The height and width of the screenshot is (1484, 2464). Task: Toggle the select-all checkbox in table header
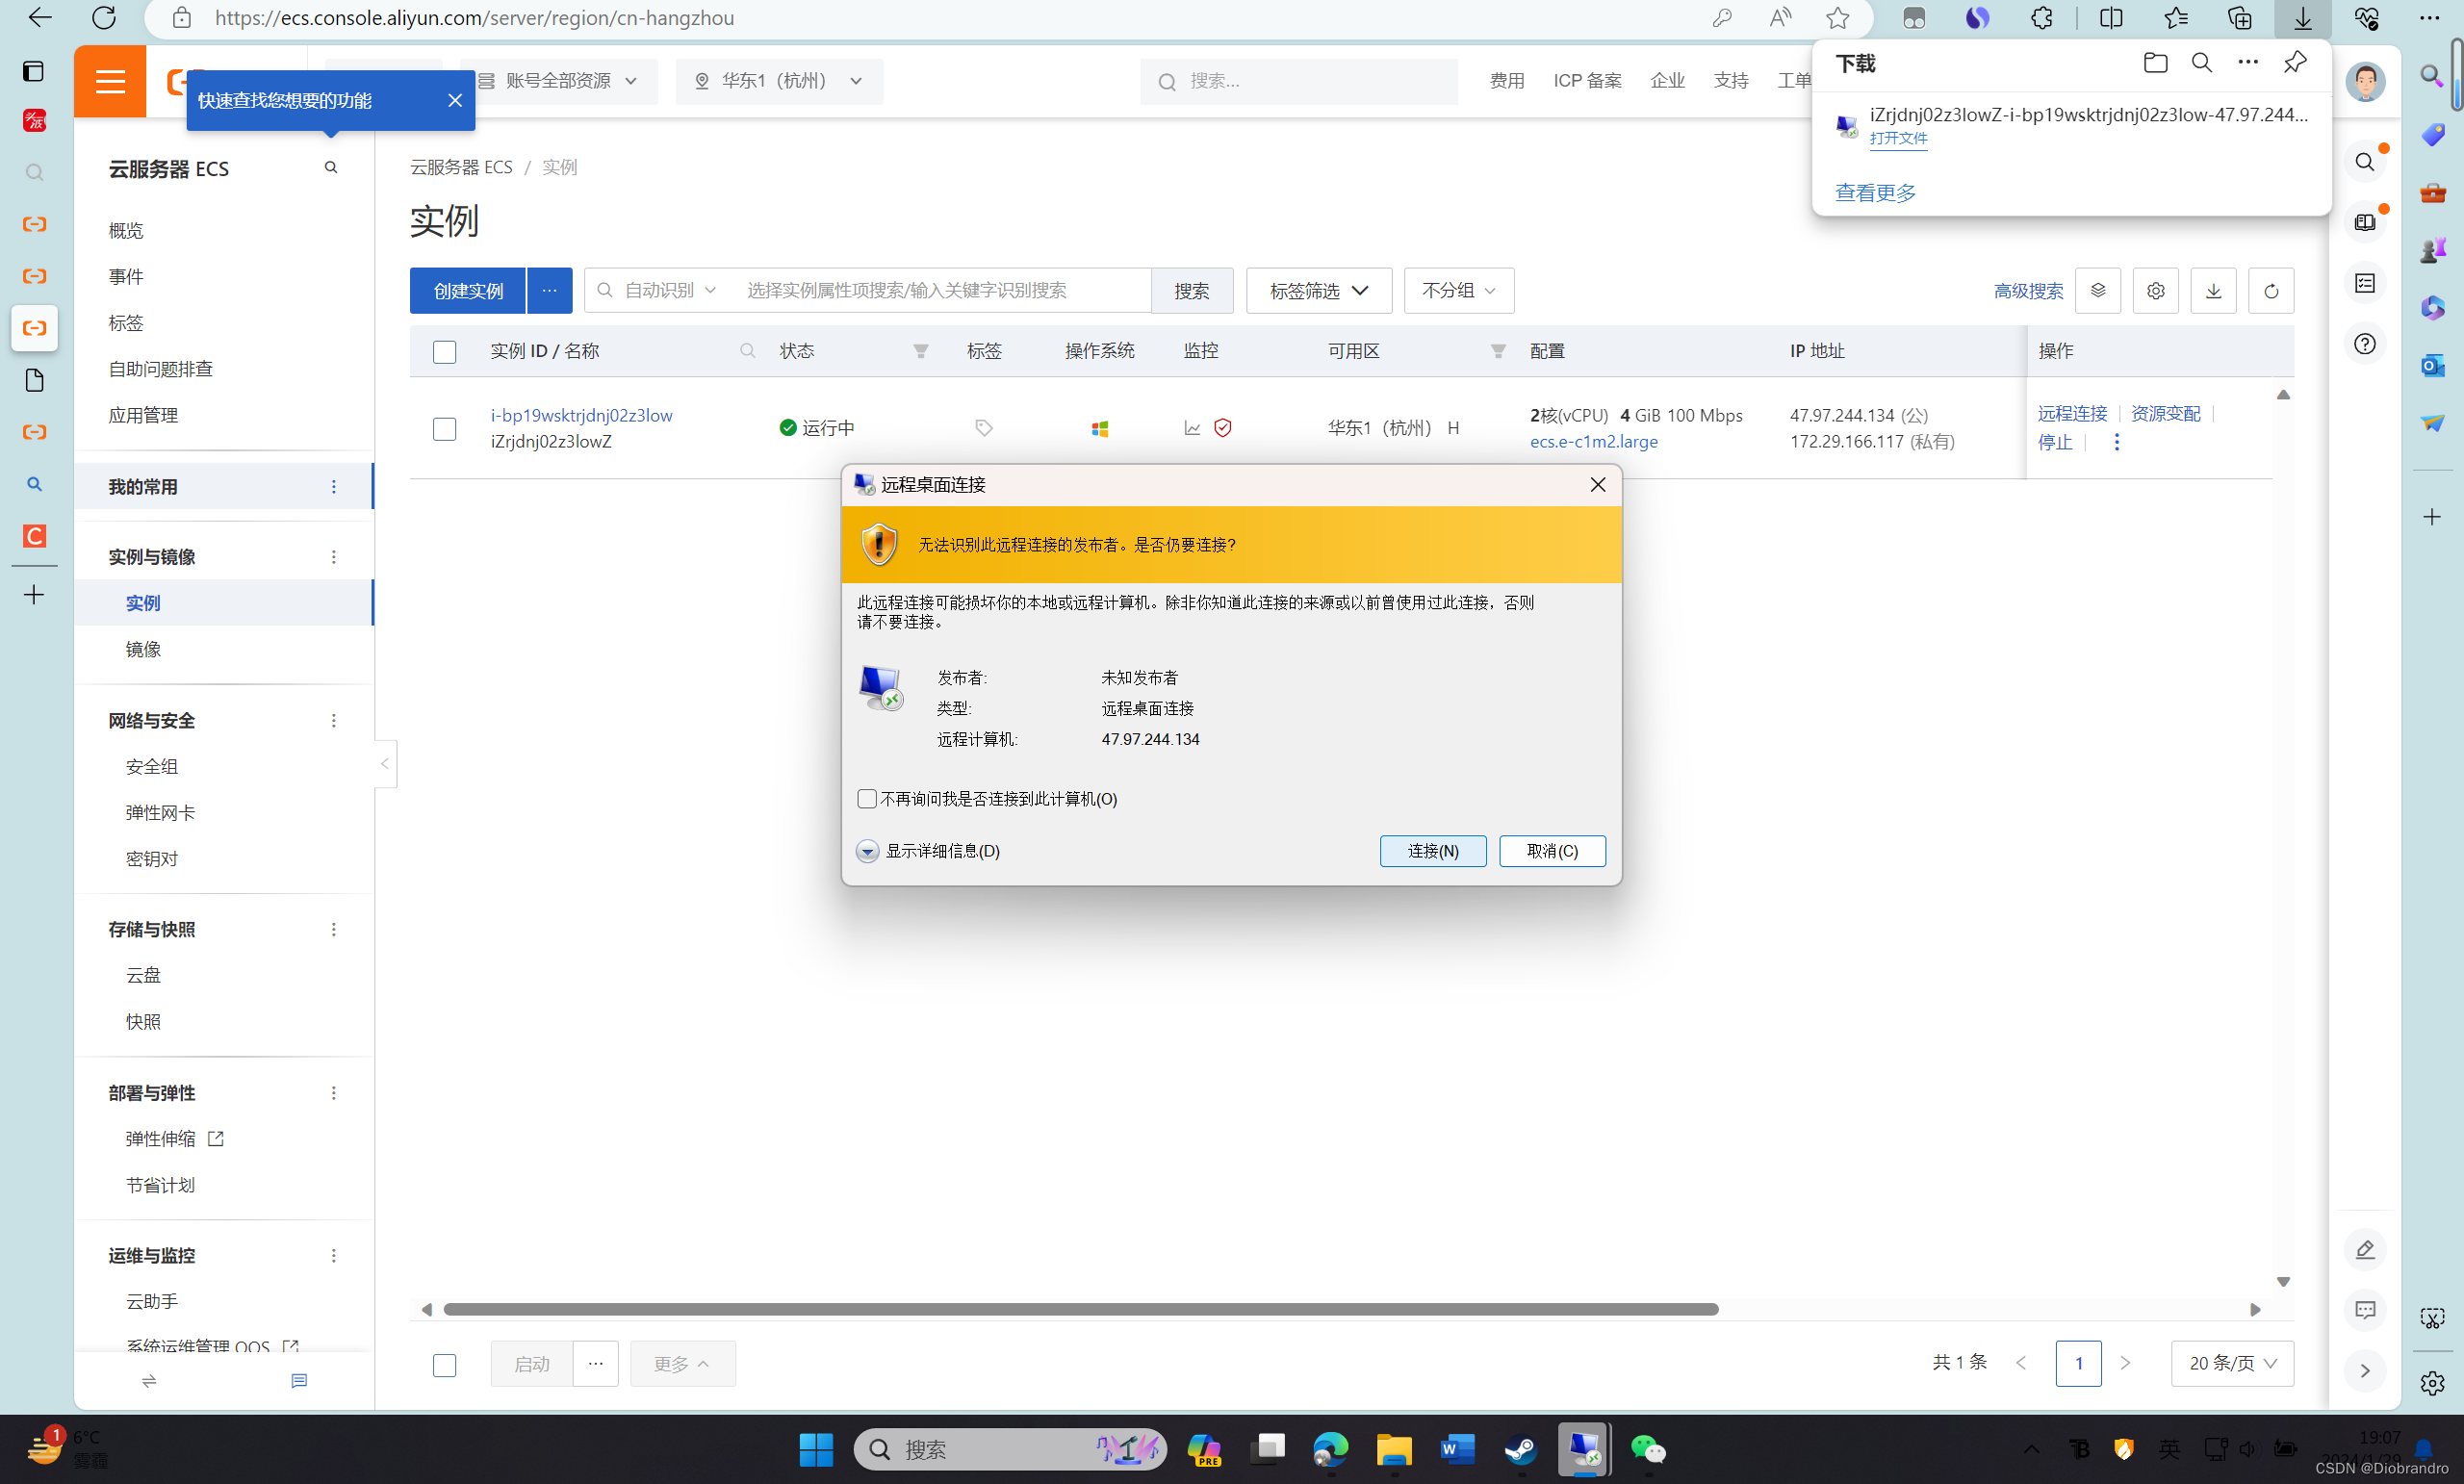click(444, 352)
